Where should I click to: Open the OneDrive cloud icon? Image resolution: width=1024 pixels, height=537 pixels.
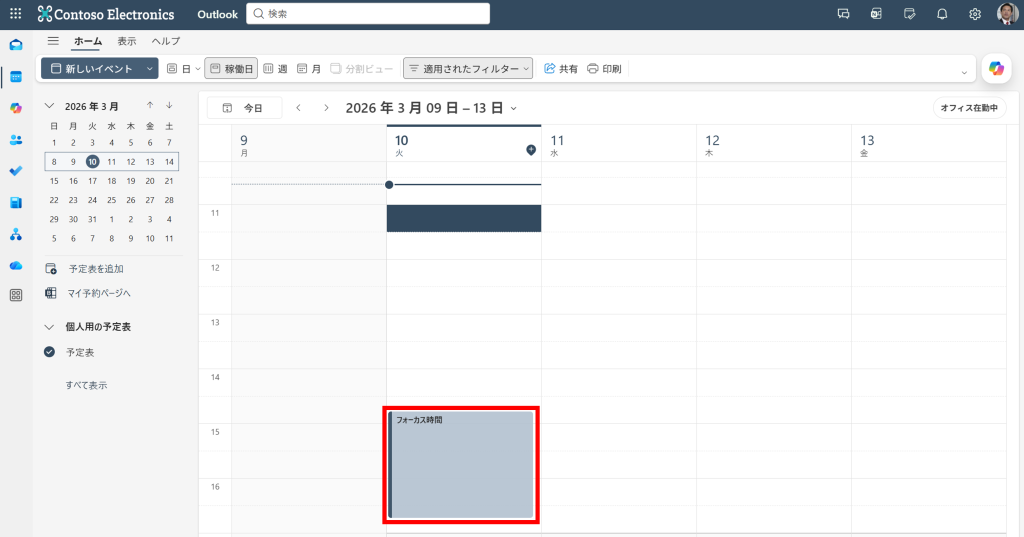(16, 265)
